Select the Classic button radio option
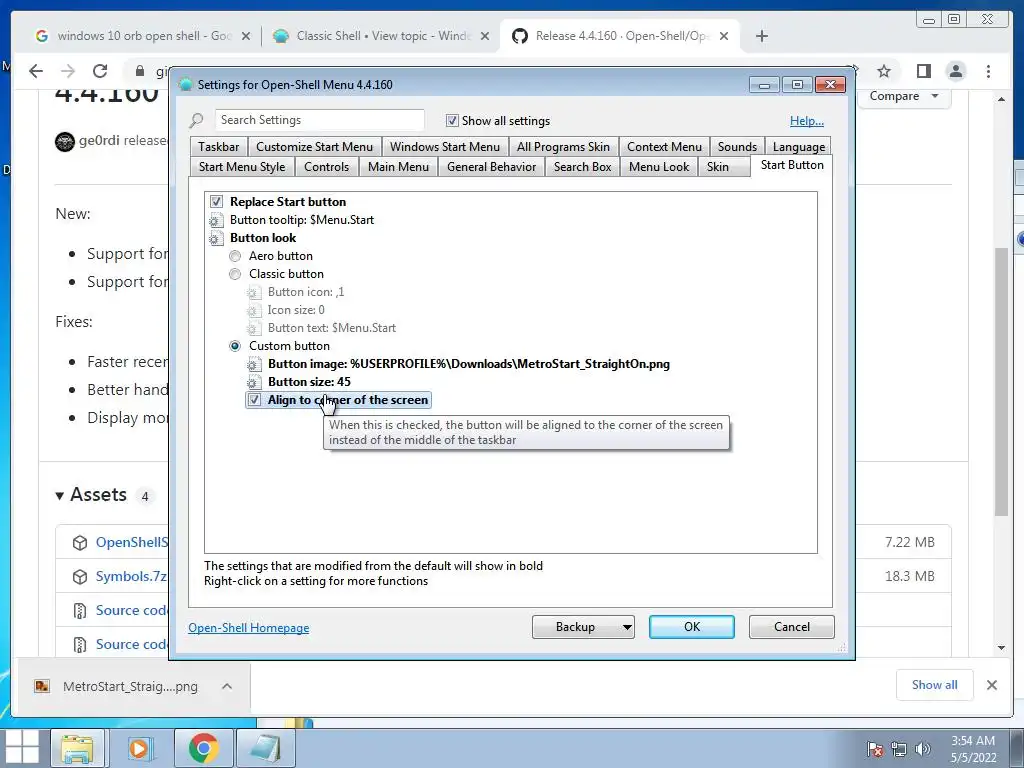This screenshot has height=768, width=1024. [235, 274]
